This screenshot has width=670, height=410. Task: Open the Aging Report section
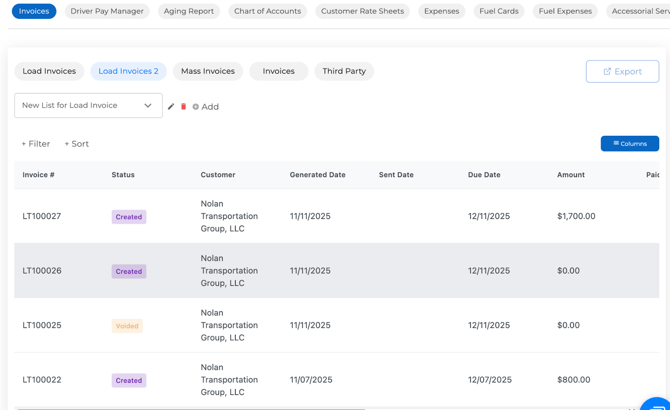[x=188, y=11]
